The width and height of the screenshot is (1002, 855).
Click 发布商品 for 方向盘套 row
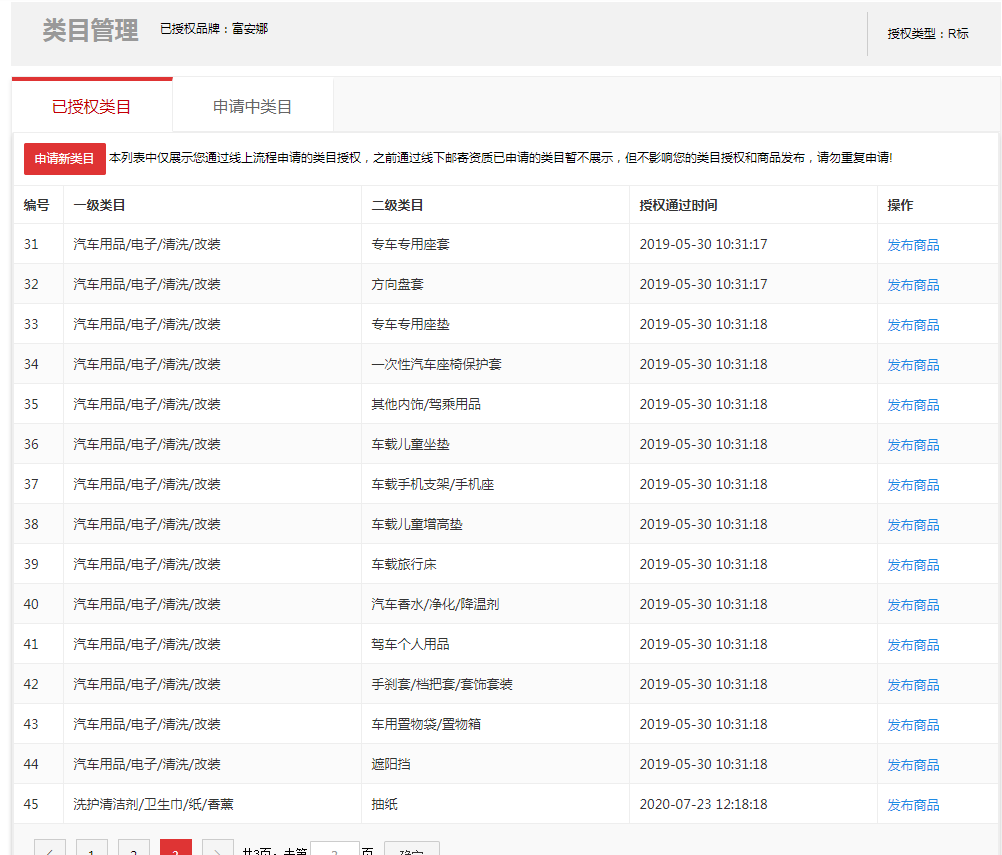(913, 285)
